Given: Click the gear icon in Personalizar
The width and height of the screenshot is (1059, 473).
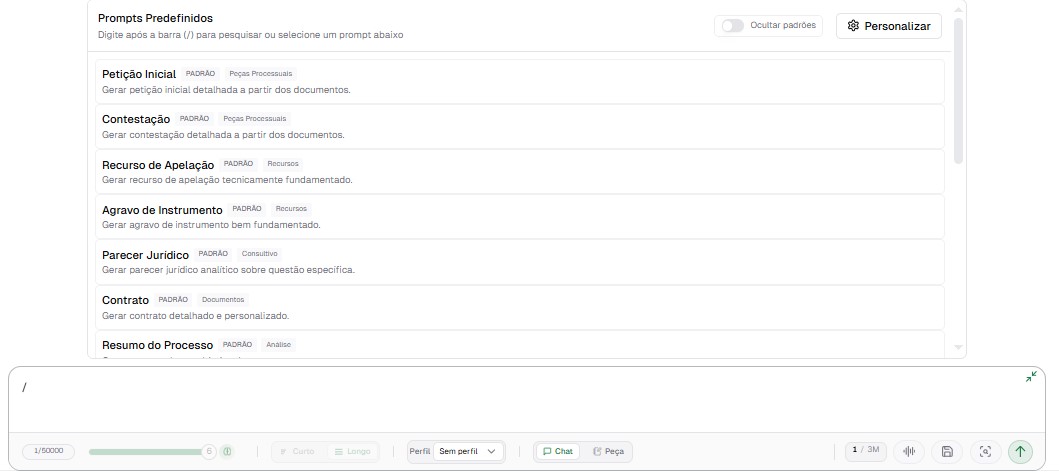Looking at the screenshot, I should pyautogui.click(x=853, y=26).
